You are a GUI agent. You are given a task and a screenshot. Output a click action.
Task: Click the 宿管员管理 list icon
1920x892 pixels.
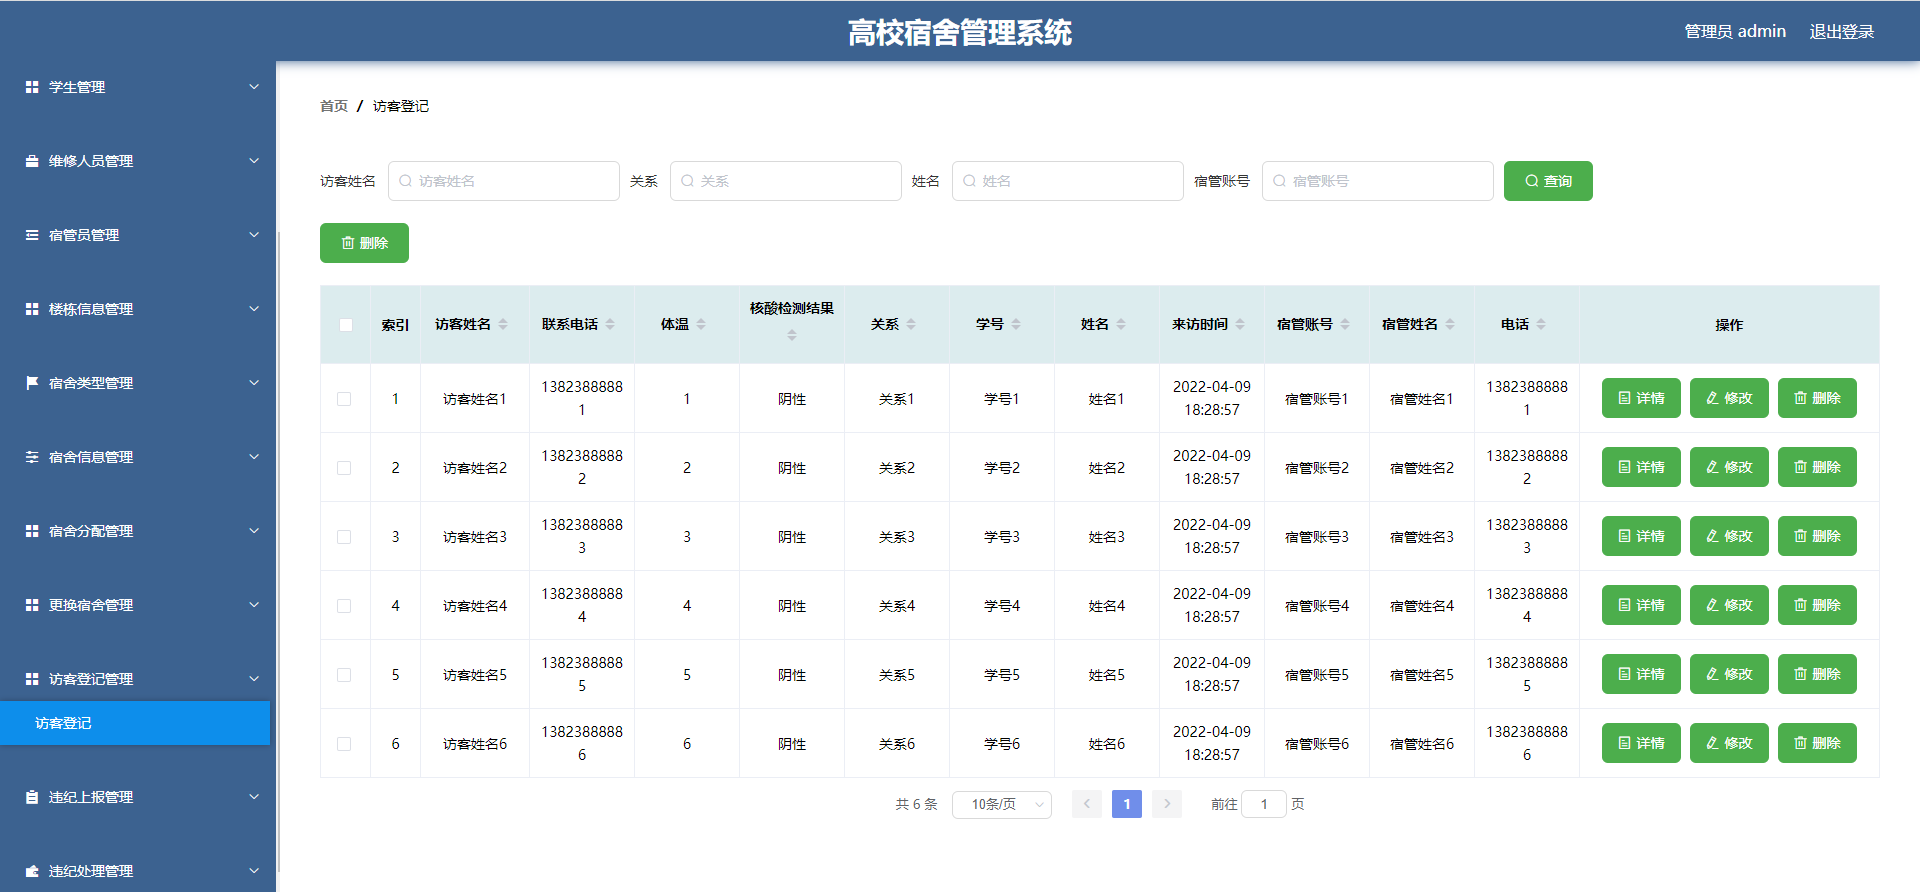coord(32,235)
